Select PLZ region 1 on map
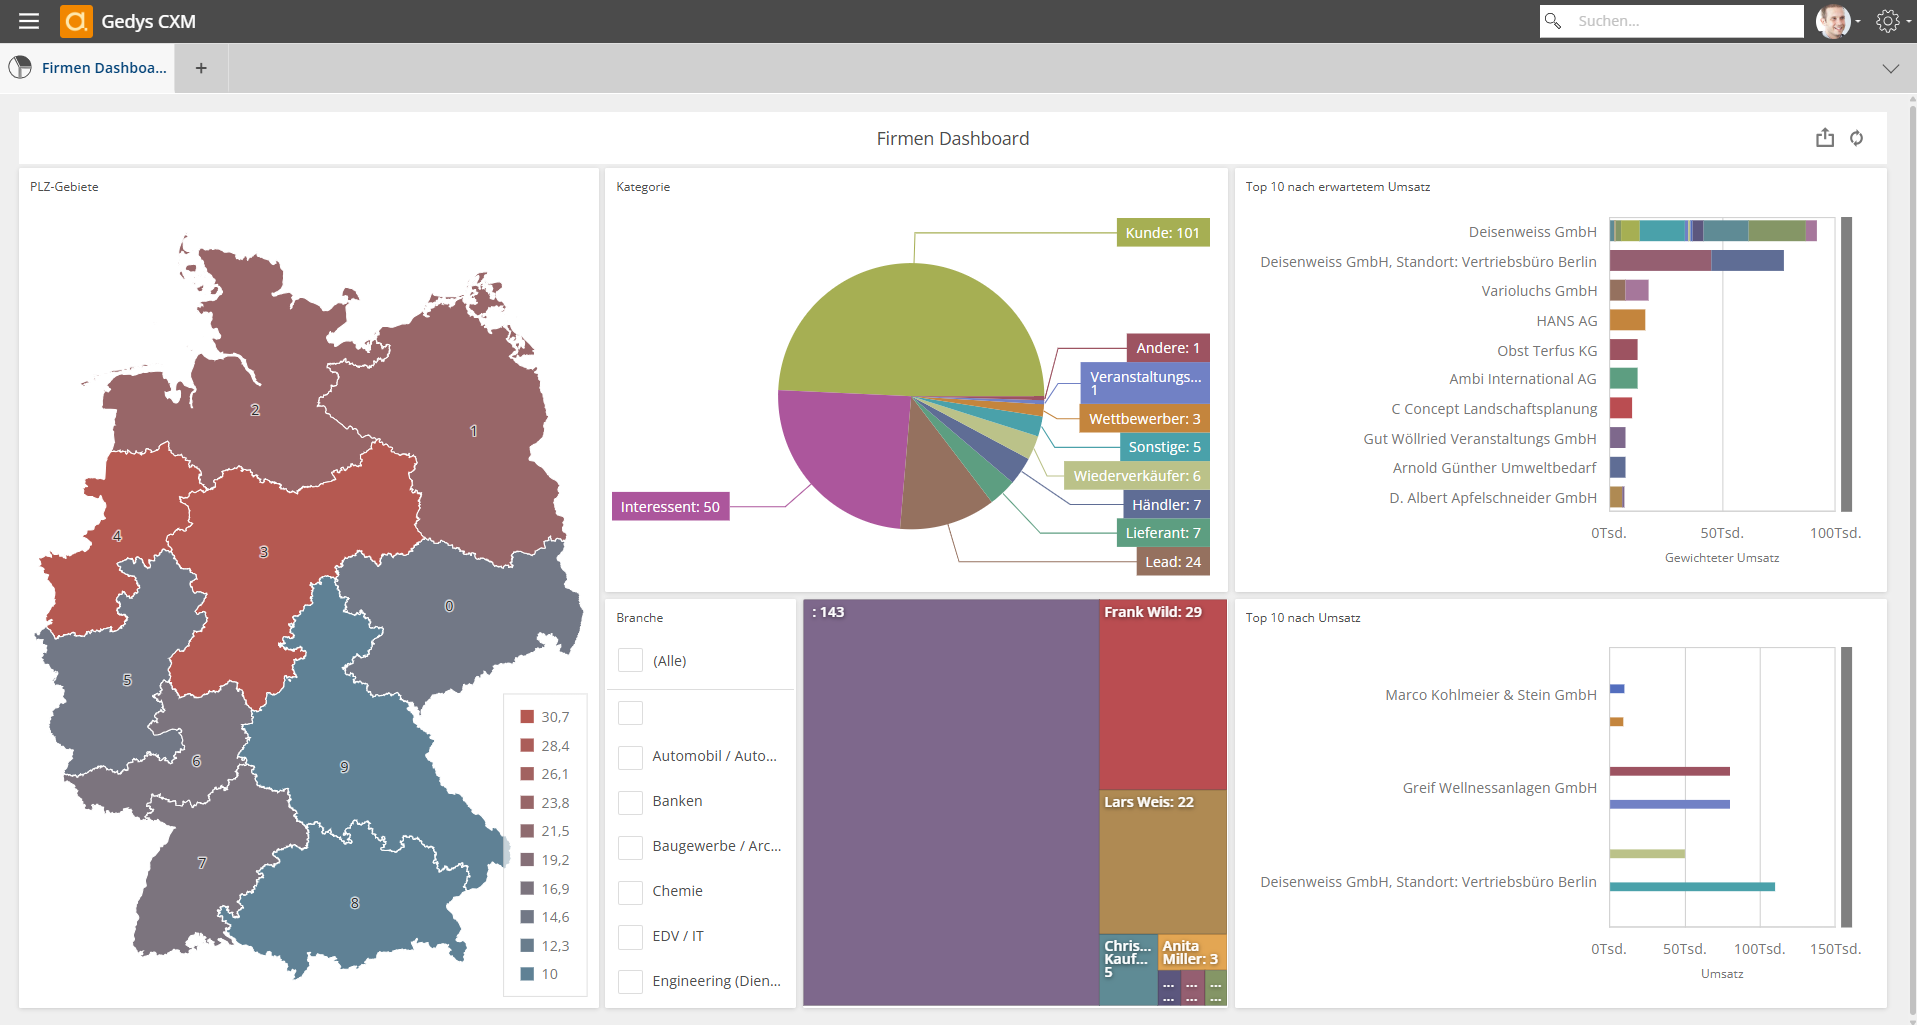 point(473,431)
